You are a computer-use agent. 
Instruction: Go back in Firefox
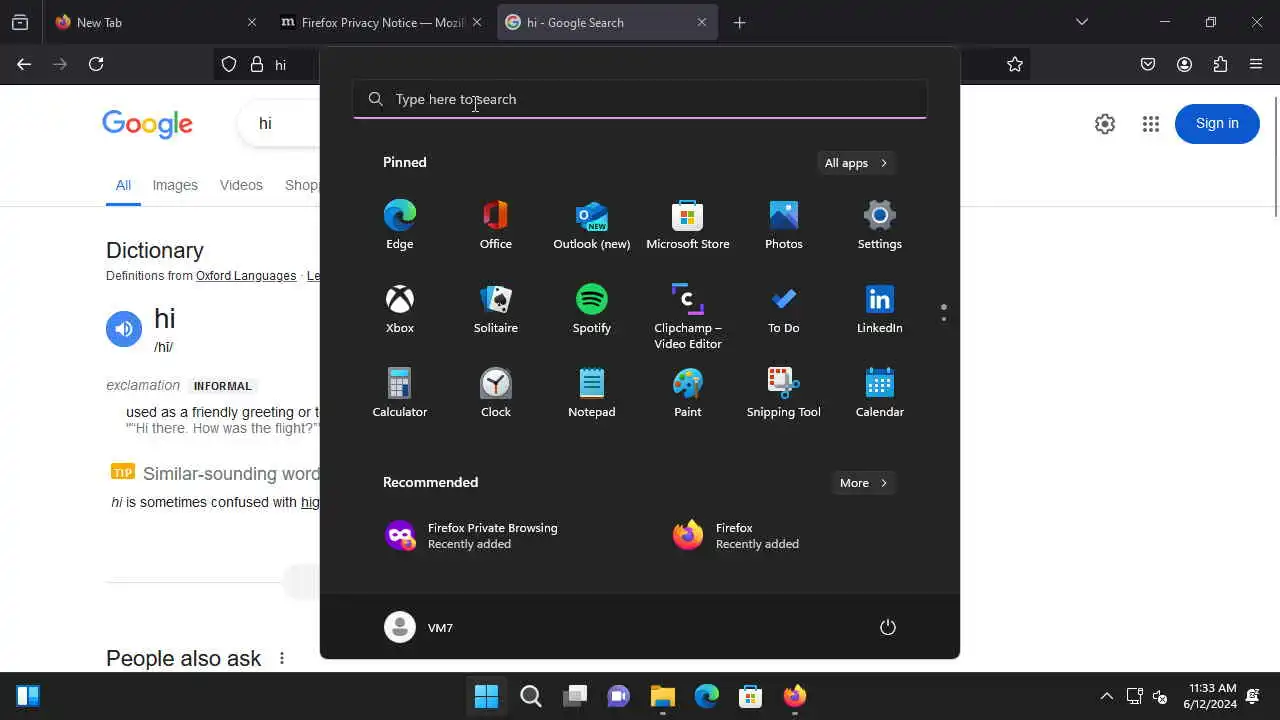coord(24,64)
